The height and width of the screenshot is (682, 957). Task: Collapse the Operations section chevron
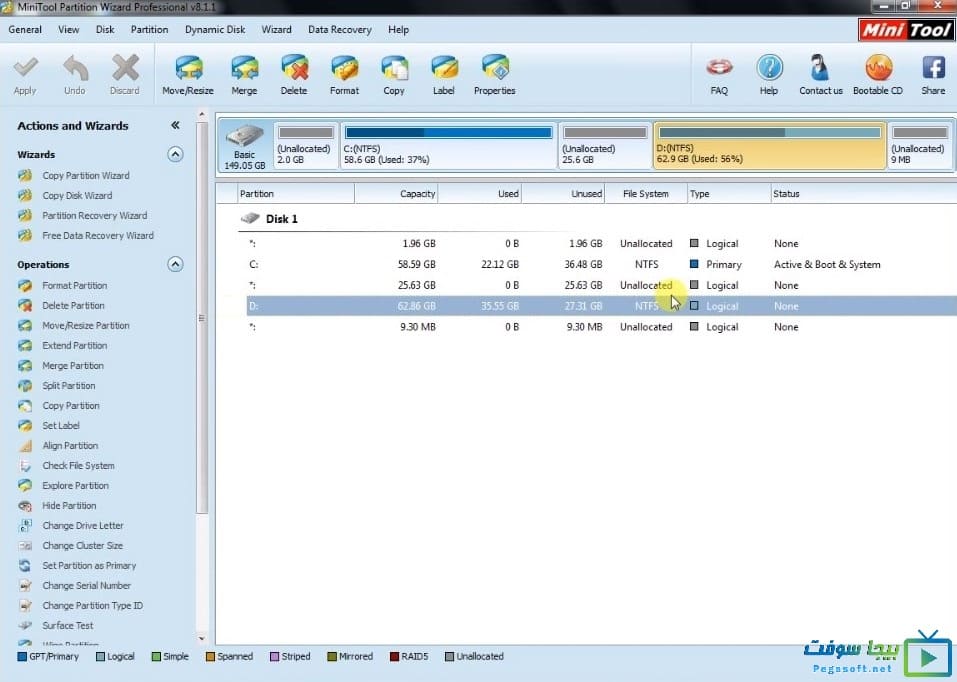pyautogui.click(x=175, y=264)
